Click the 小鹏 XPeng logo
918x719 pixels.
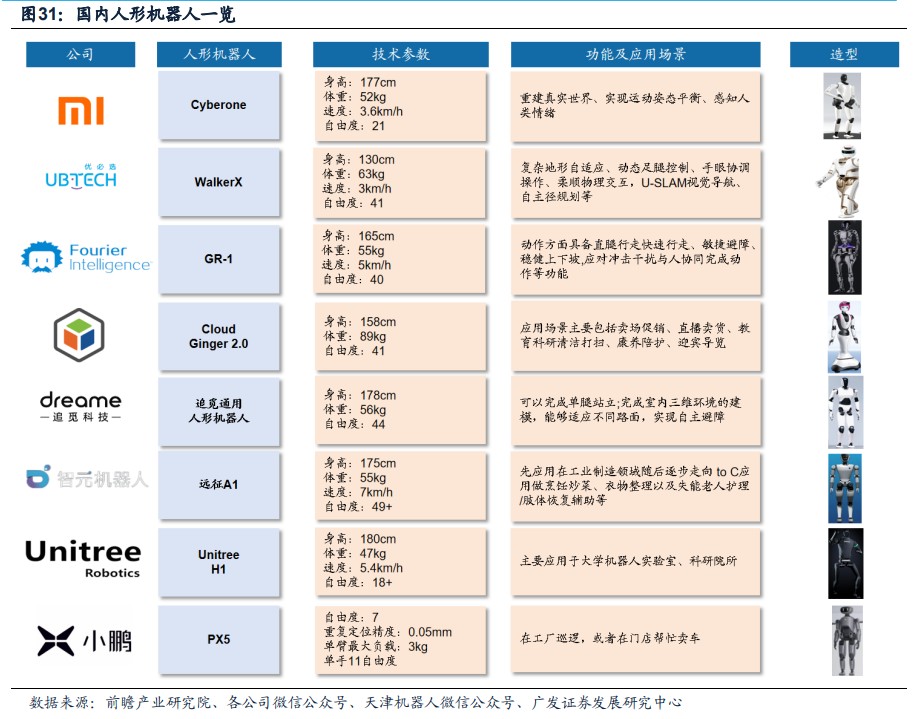click(84, 640)
